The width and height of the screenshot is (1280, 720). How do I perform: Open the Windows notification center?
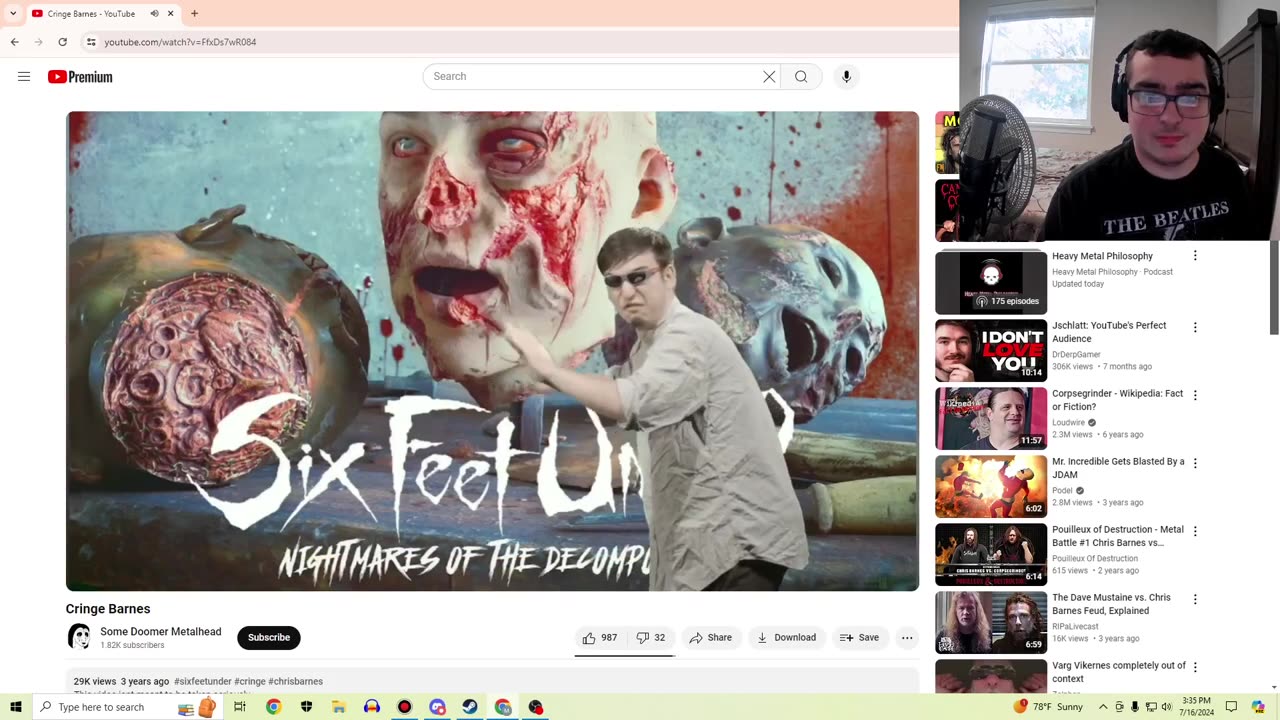point(1231,707)
